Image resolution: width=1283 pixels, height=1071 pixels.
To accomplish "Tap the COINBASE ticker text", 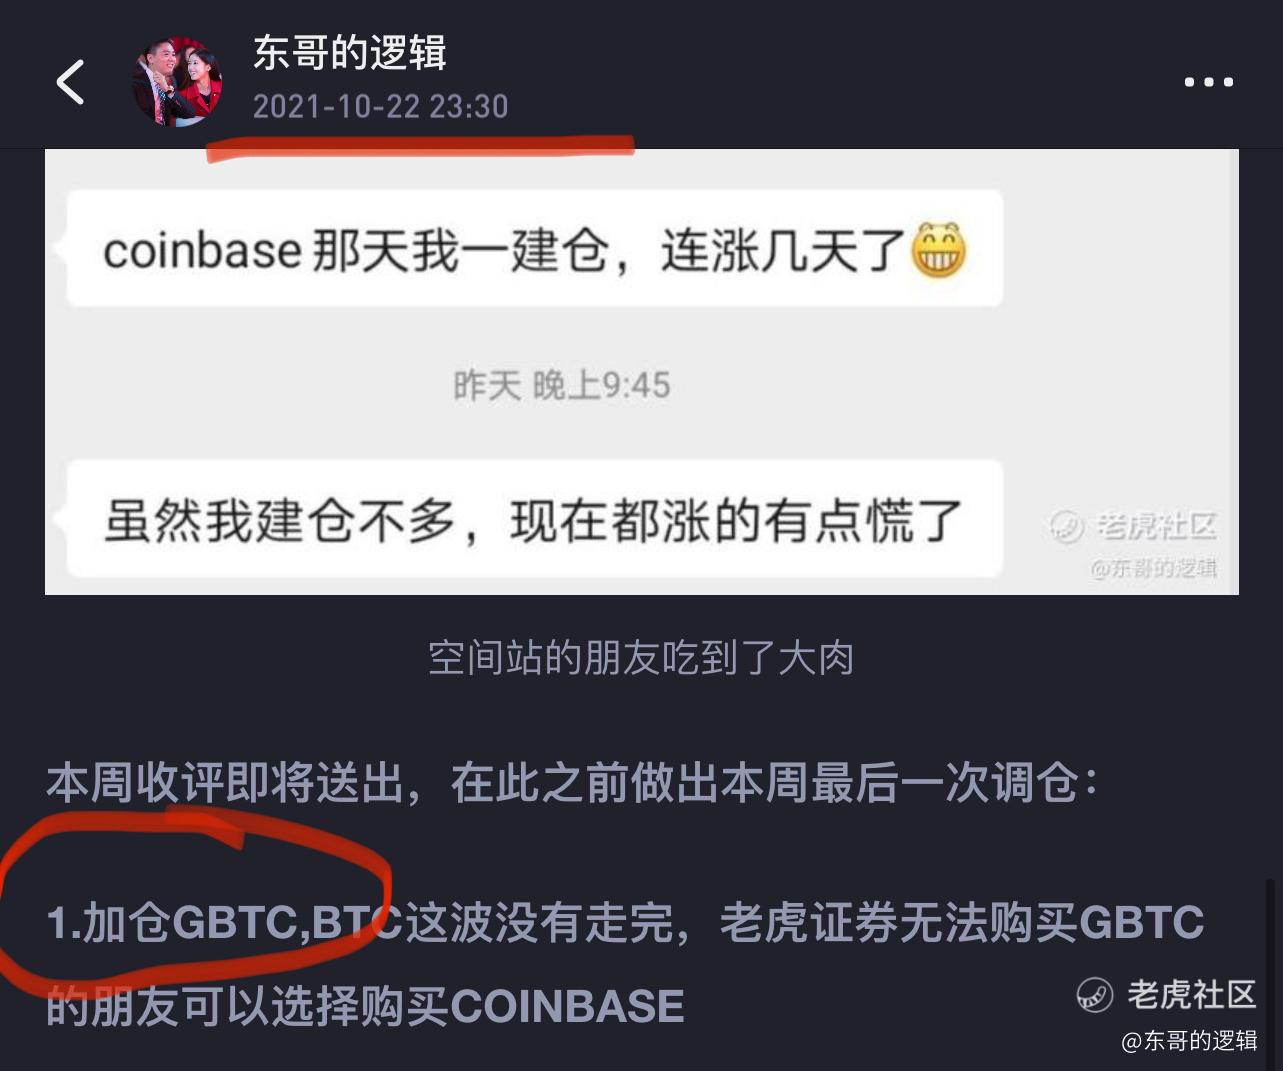I will [567, 1006].
